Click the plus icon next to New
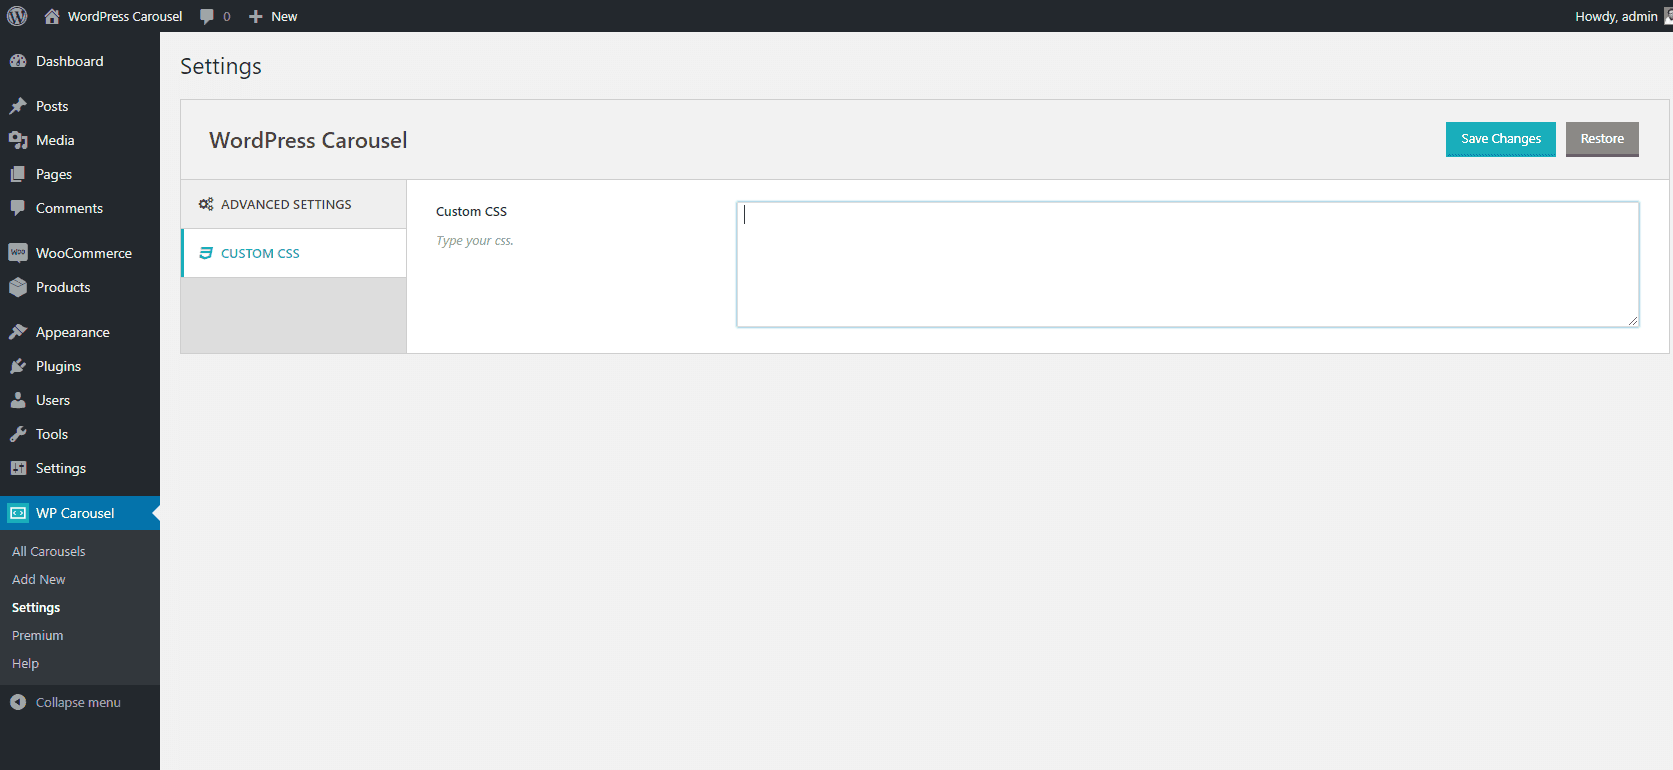The width and height of the screenshot is (1673, 770). pyautogui.click(x=256, y=16)
